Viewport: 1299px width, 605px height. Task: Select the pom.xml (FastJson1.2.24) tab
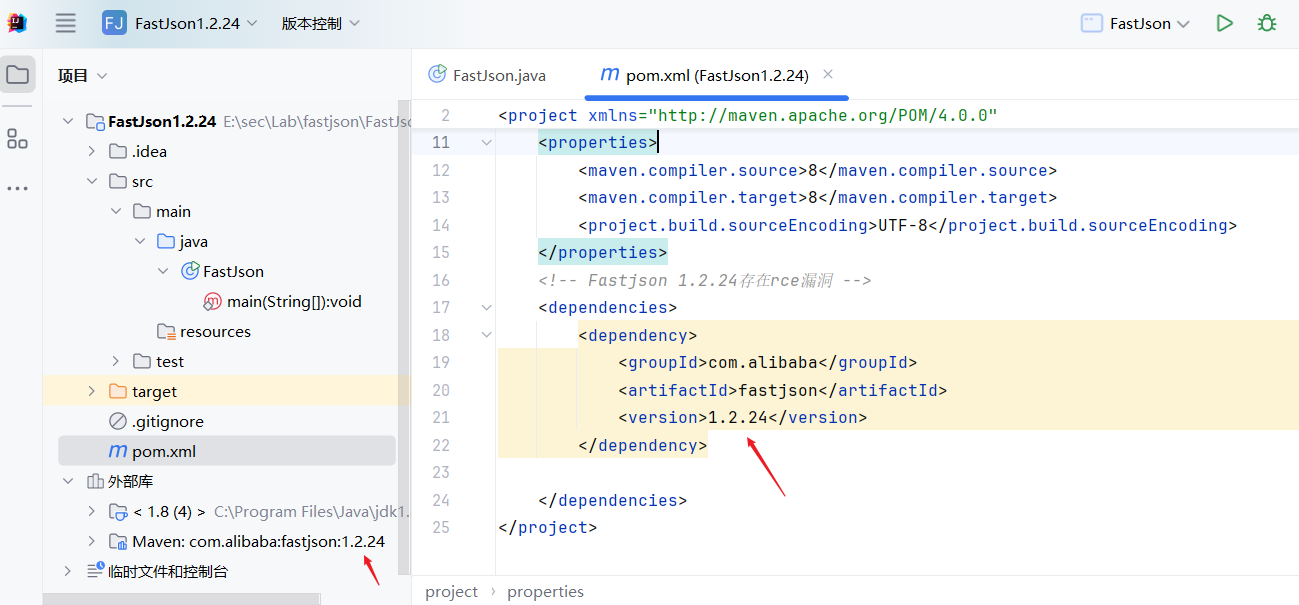(x=717, y=75)
